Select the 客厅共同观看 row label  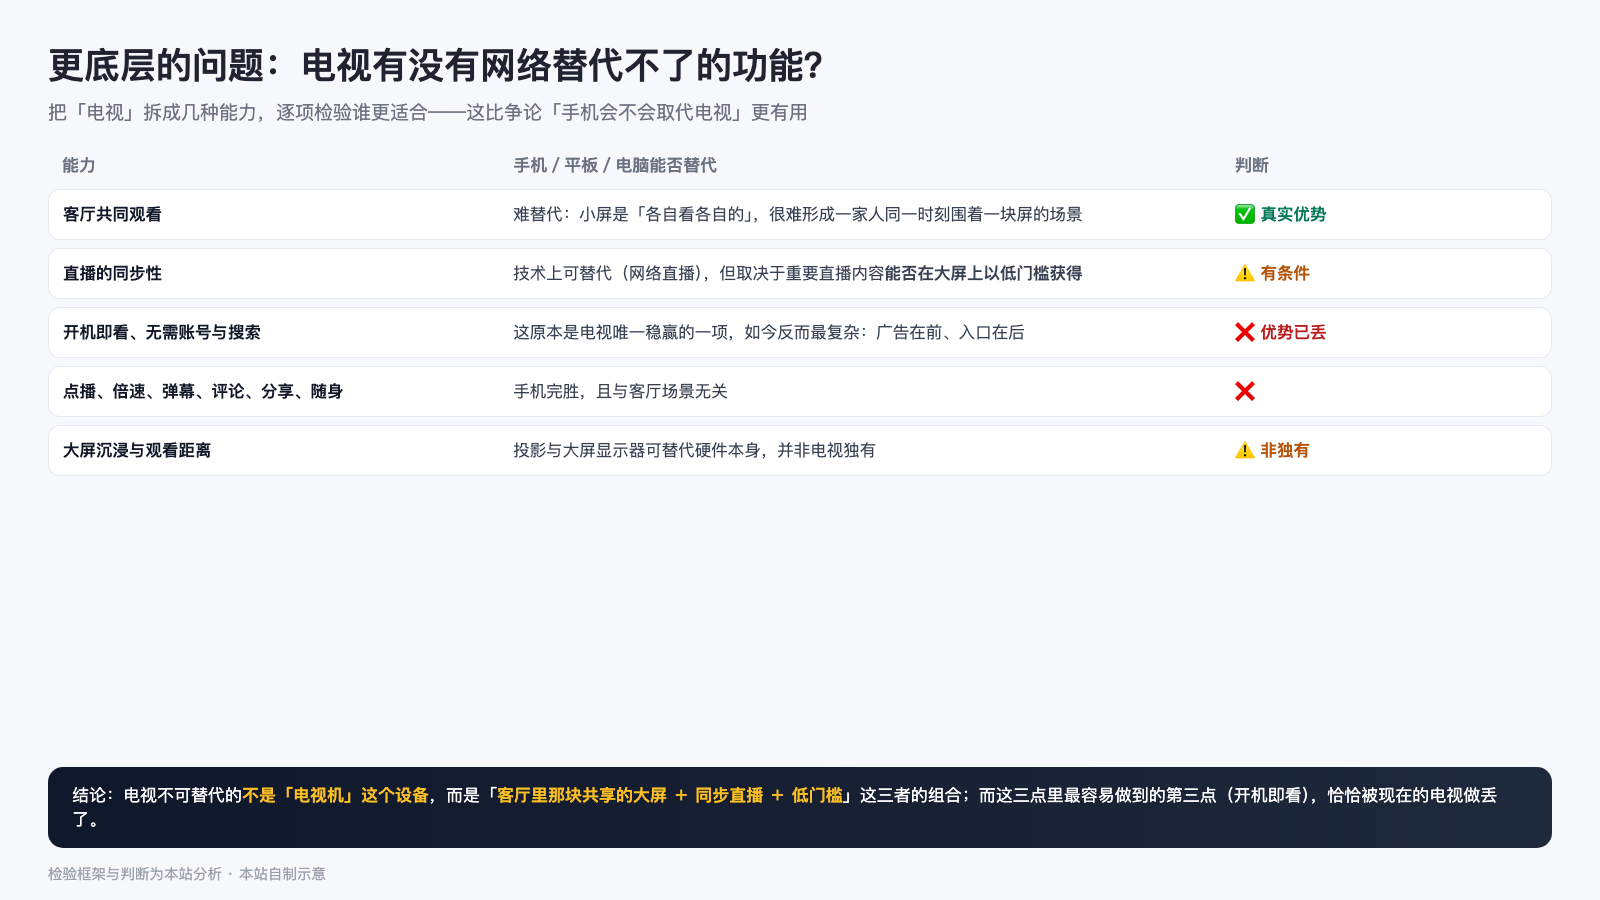pyautogui.click(x=112, y=214)
